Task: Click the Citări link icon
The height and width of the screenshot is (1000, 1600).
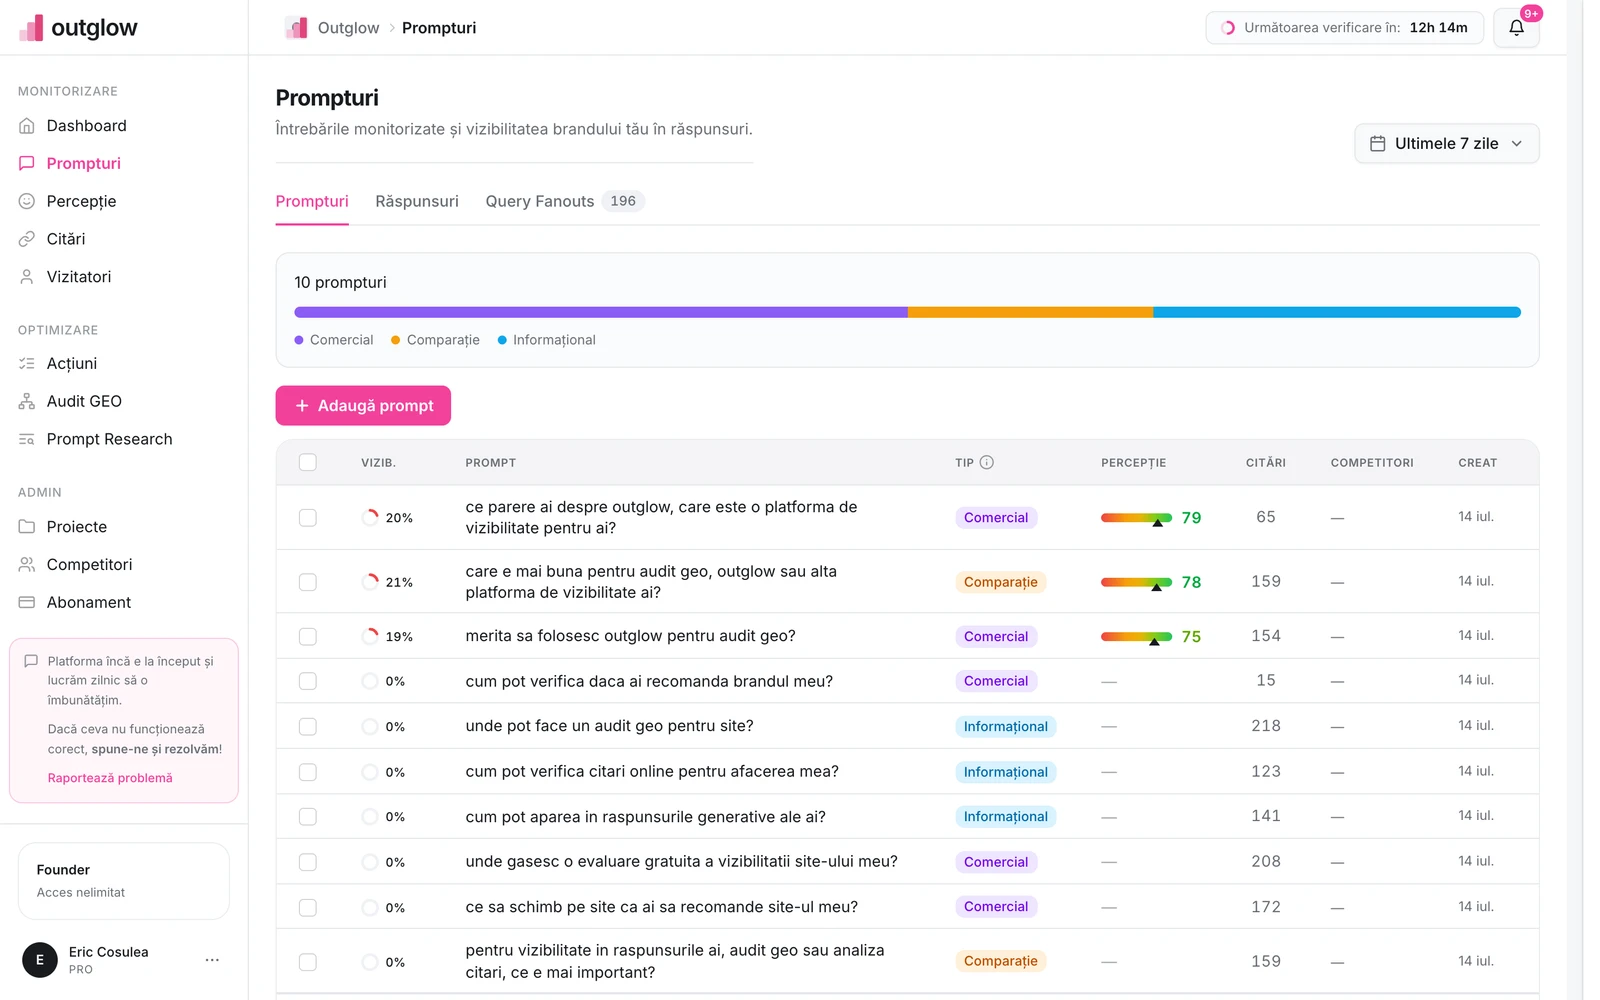Action: coord(27,239)
